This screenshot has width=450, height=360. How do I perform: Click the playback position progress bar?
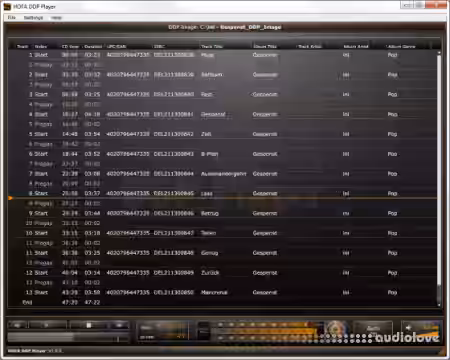(68, 338)
